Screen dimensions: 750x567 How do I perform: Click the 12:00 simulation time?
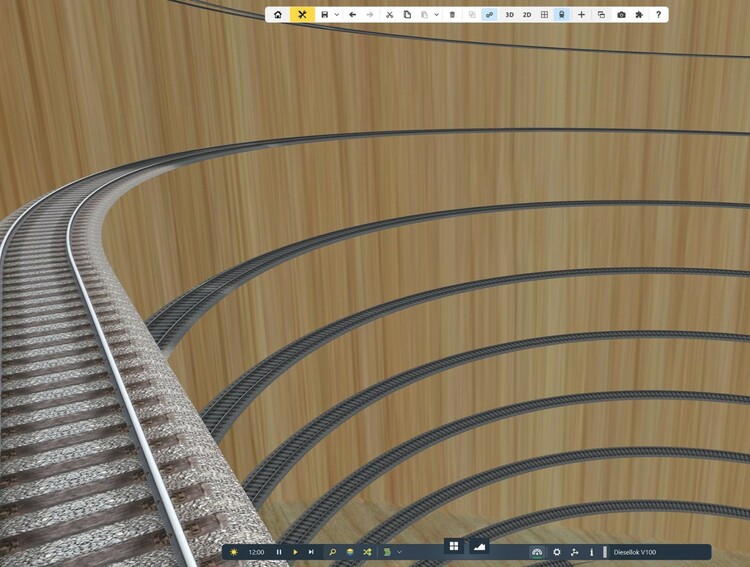(x=256, y=552)
